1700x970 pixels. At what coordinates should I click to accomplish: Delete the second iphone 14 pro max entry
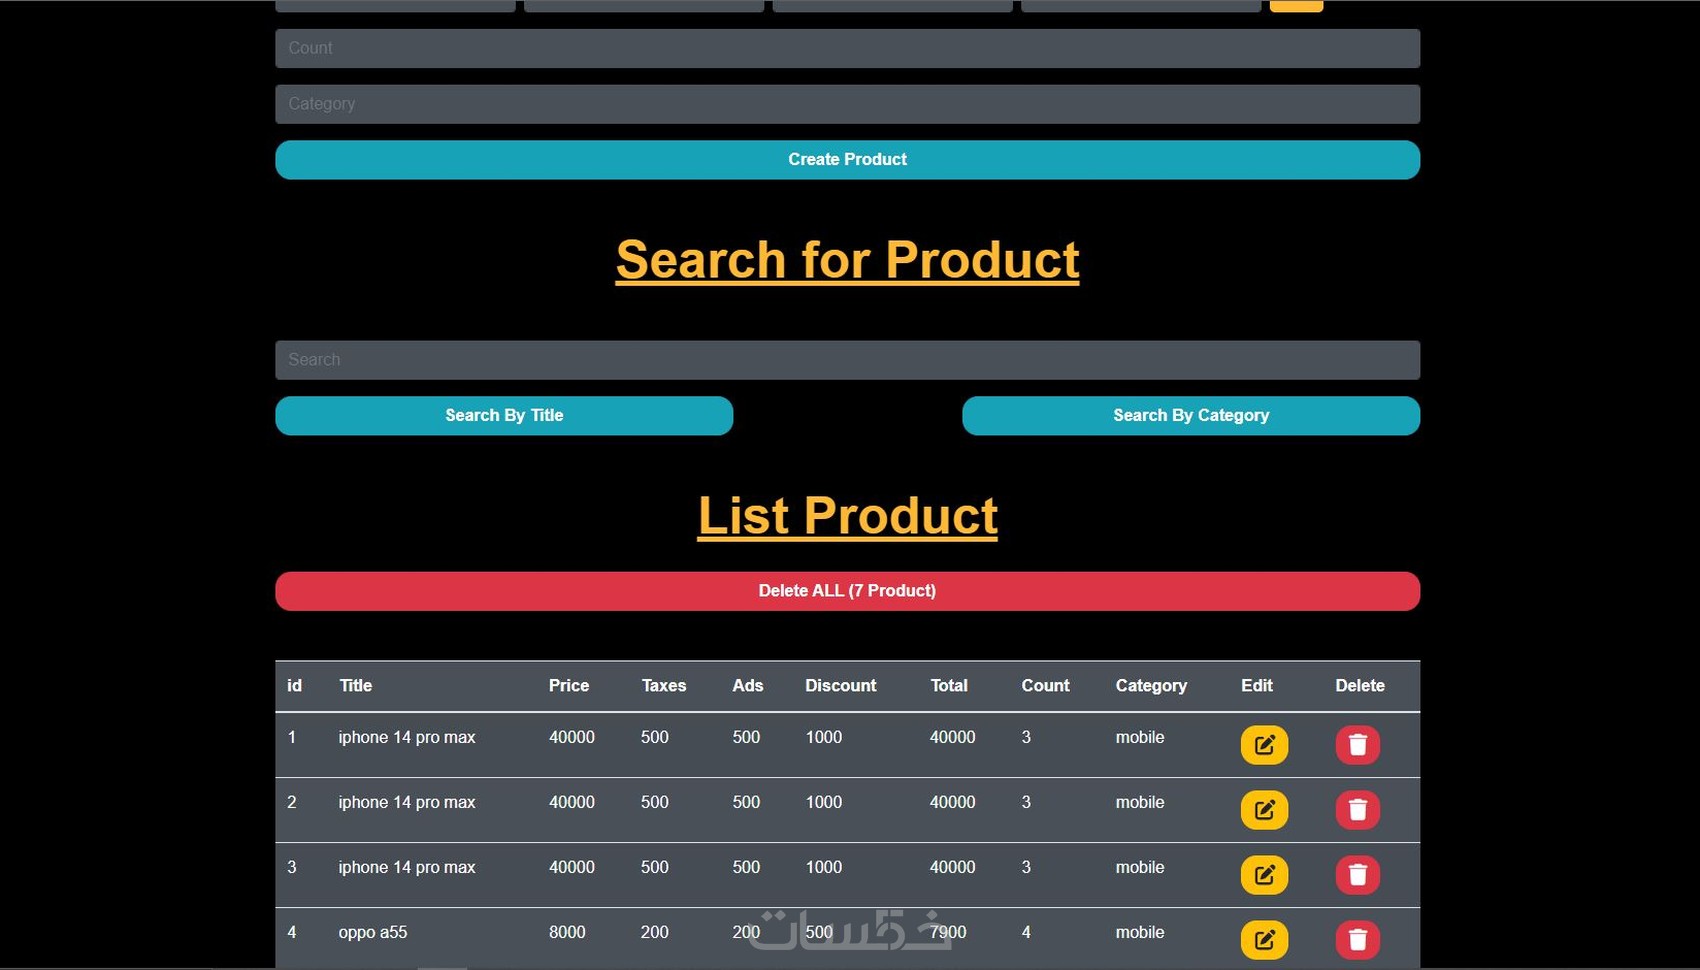1358,810
